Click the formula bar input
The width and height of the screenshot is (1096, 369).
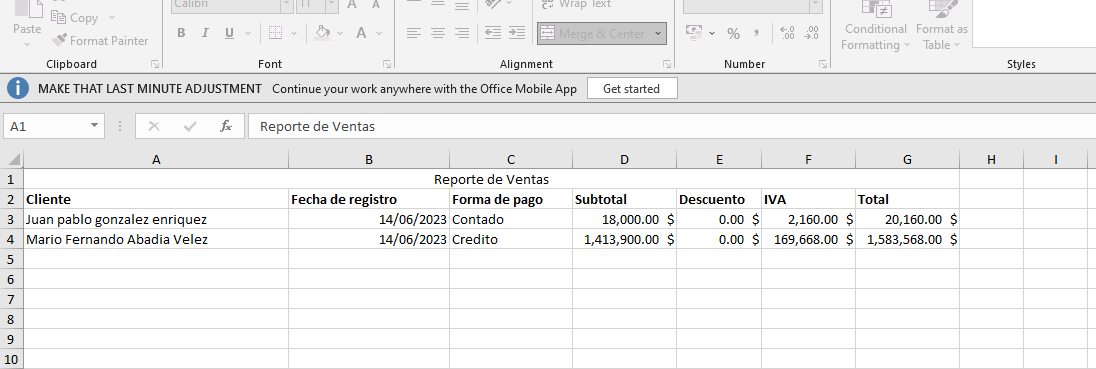pyautogui.click(x=671, y=126)
